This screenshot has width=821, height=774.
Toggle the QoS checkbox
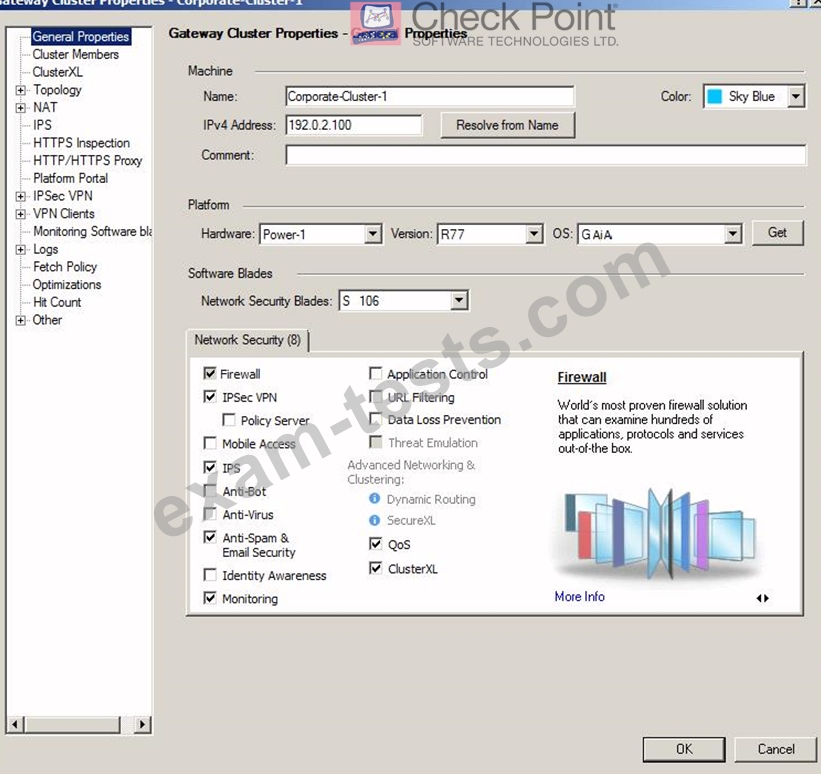pyautogui.click(x=375, y=544)
